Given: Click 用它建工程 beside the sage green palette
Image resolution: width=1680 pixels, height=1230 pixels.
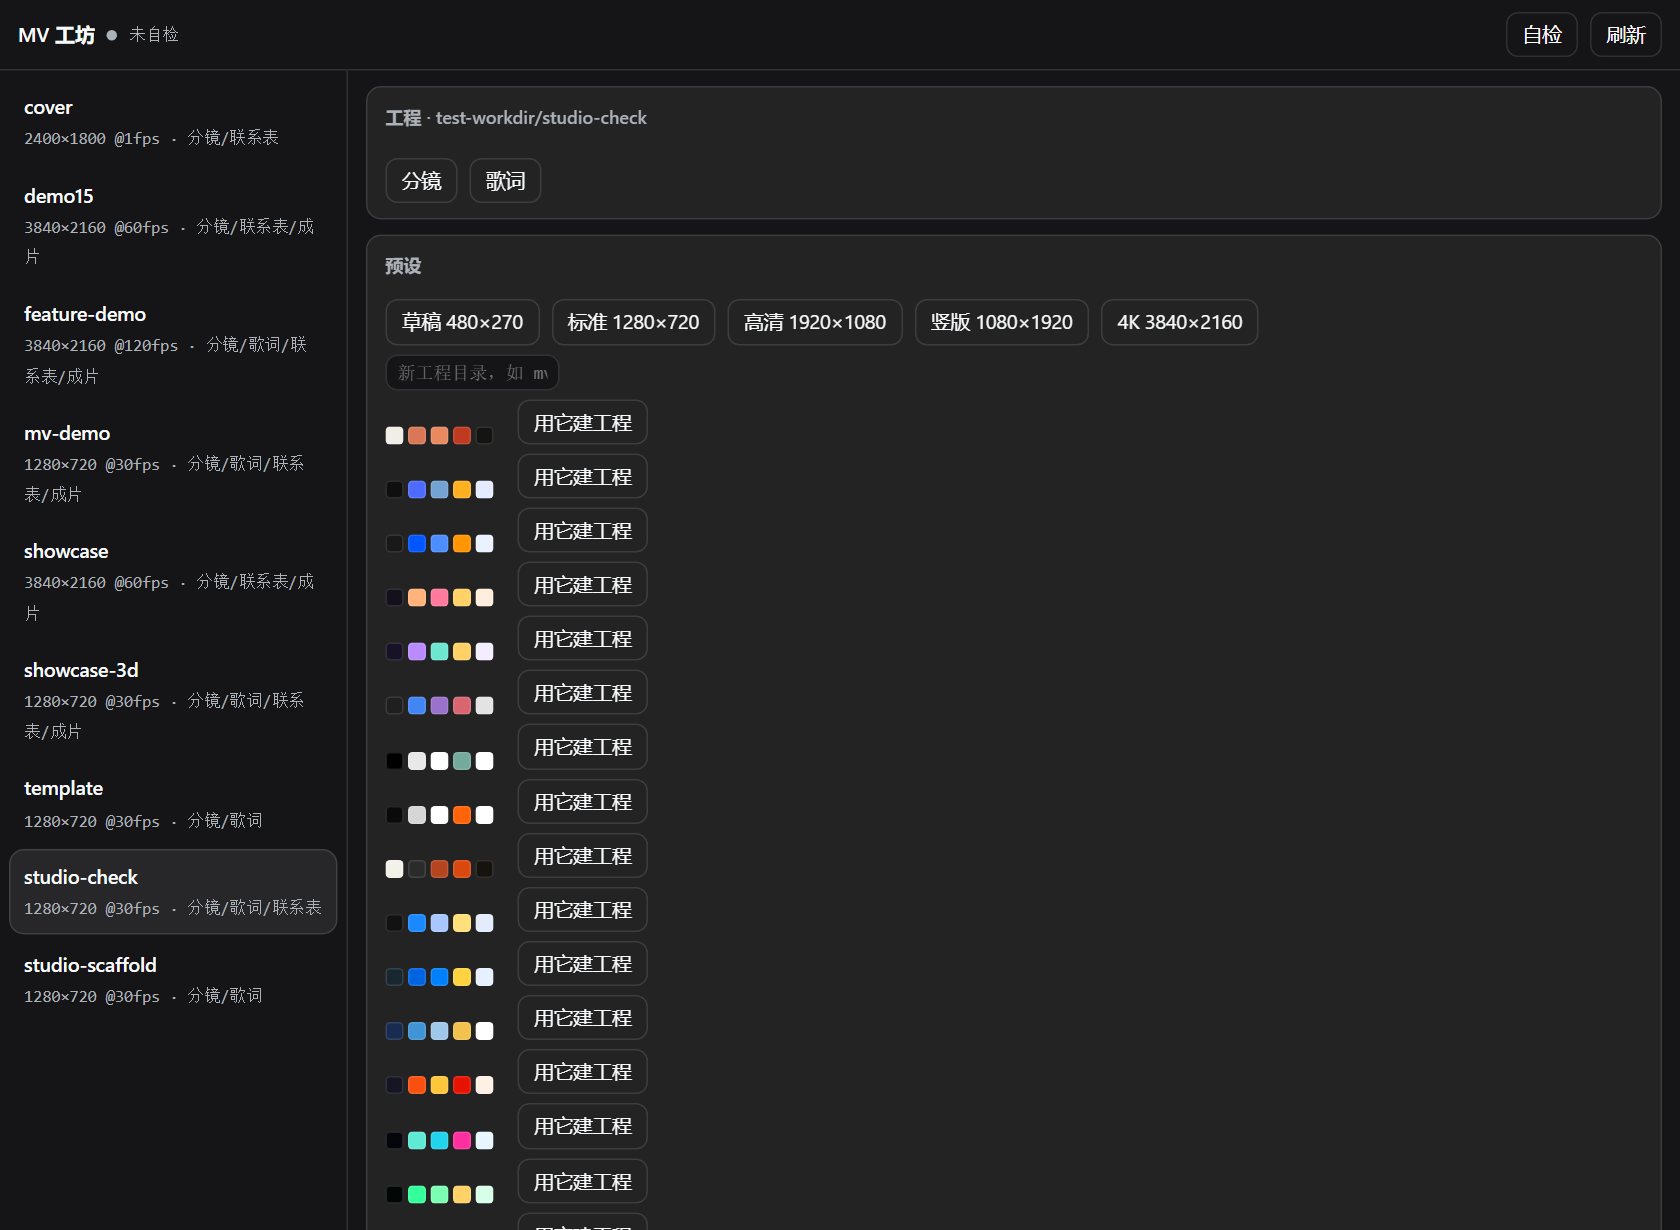Looking at the screenshot, I should click(x=582, y=747).
